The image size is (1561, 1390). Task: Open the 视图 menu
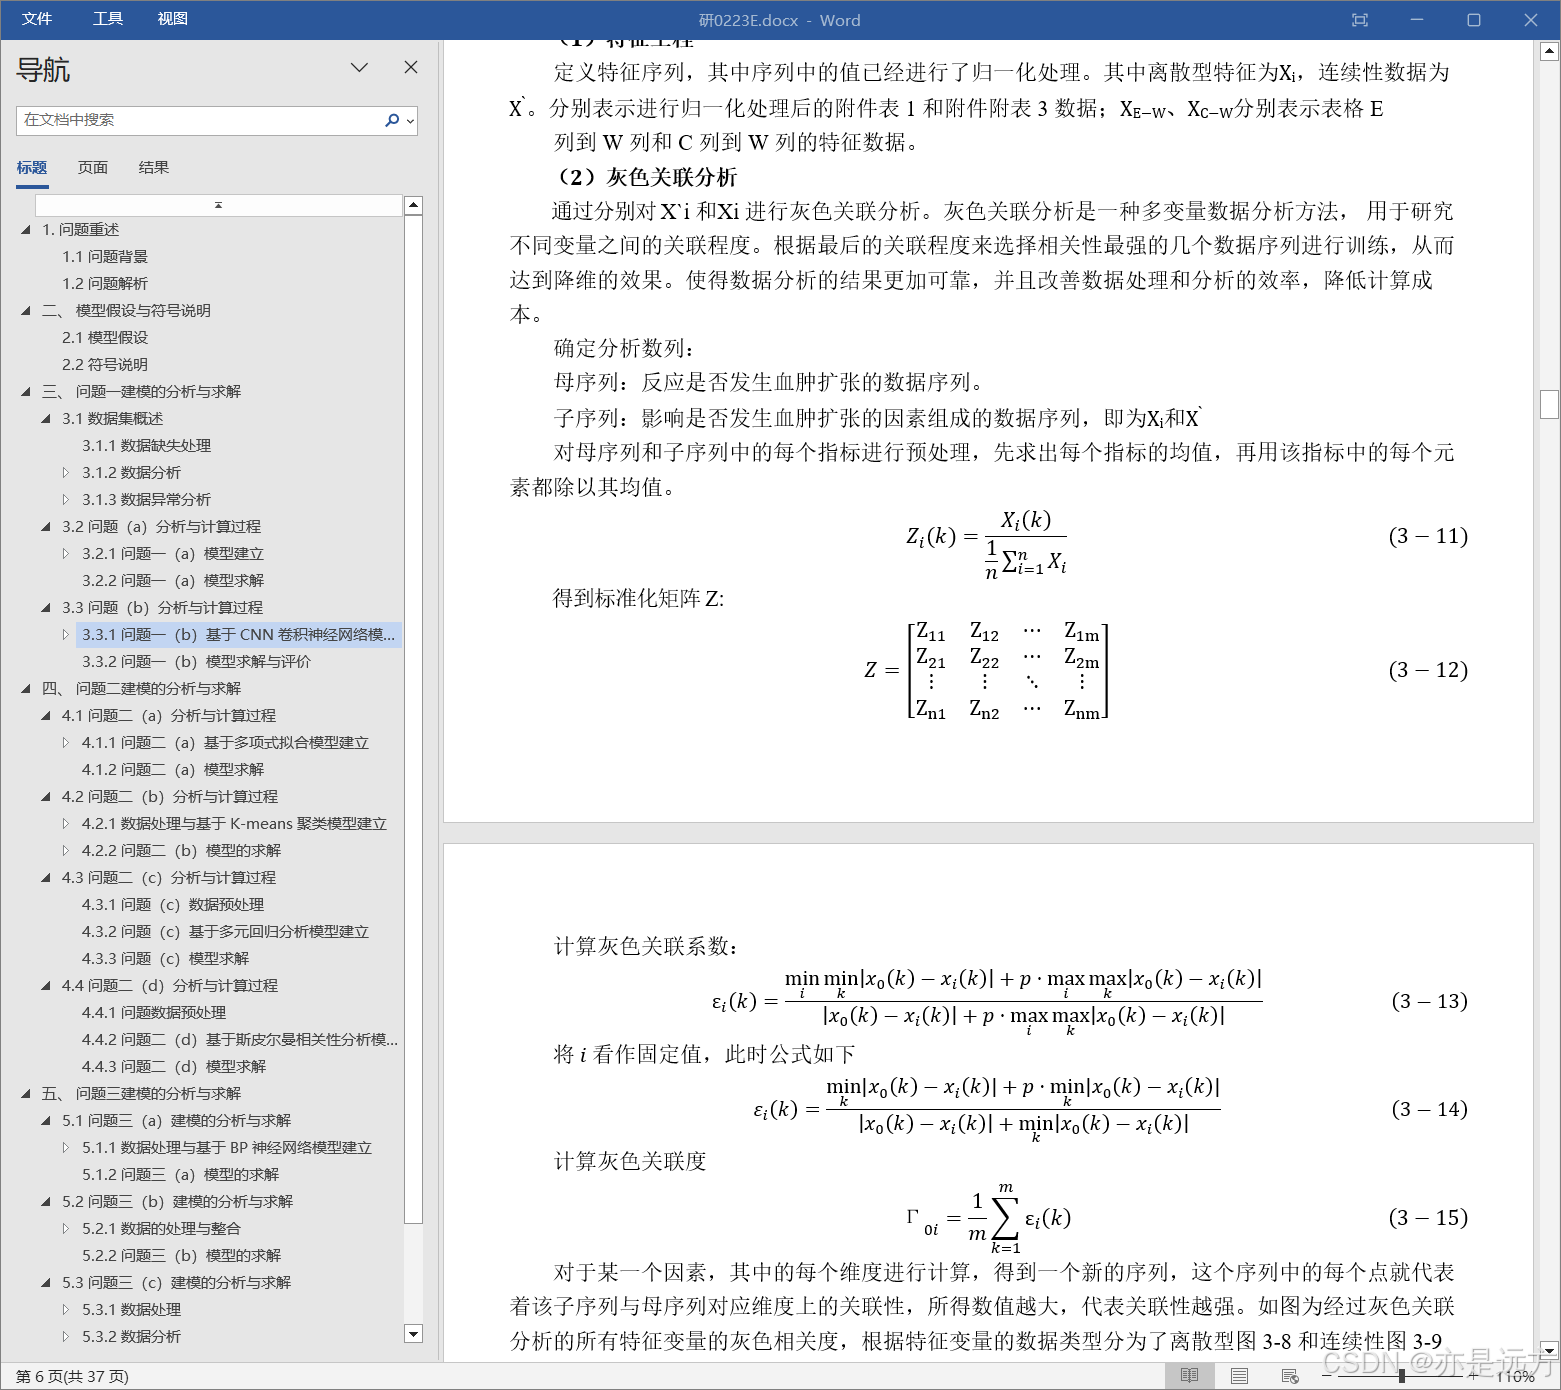point(173,19)
